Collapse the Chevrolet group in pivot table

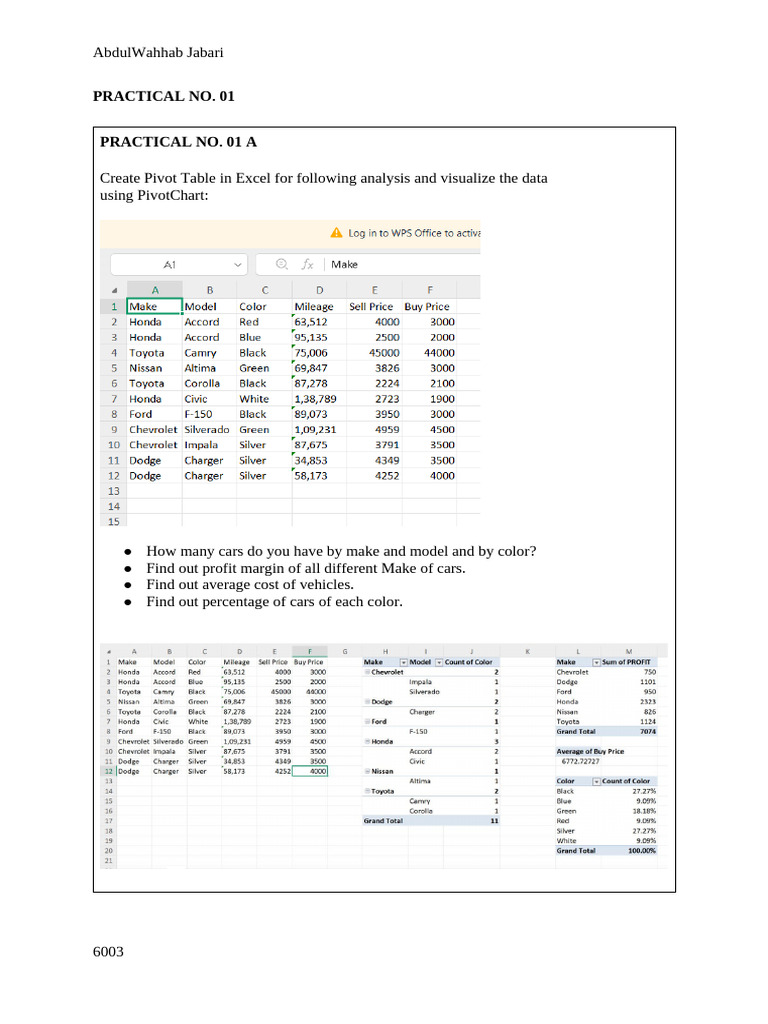pos(367,672)
